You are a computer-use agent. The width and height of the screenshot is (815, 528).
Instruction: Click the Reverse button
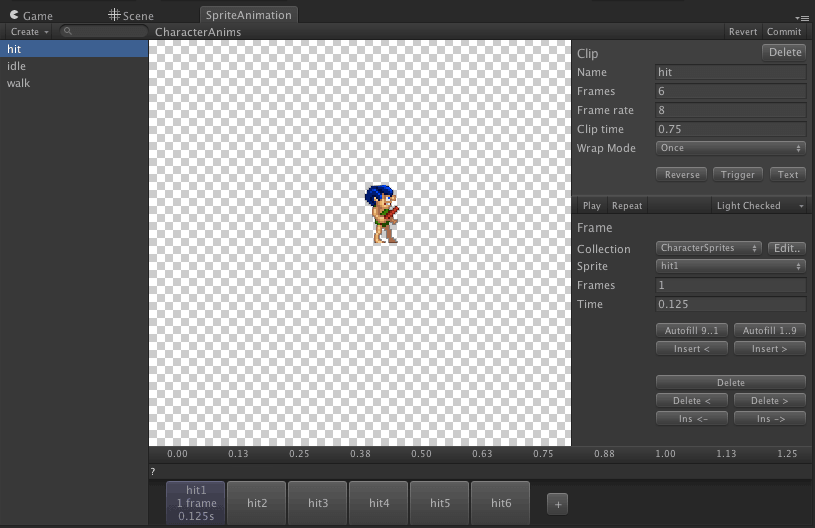pos(682,175)
